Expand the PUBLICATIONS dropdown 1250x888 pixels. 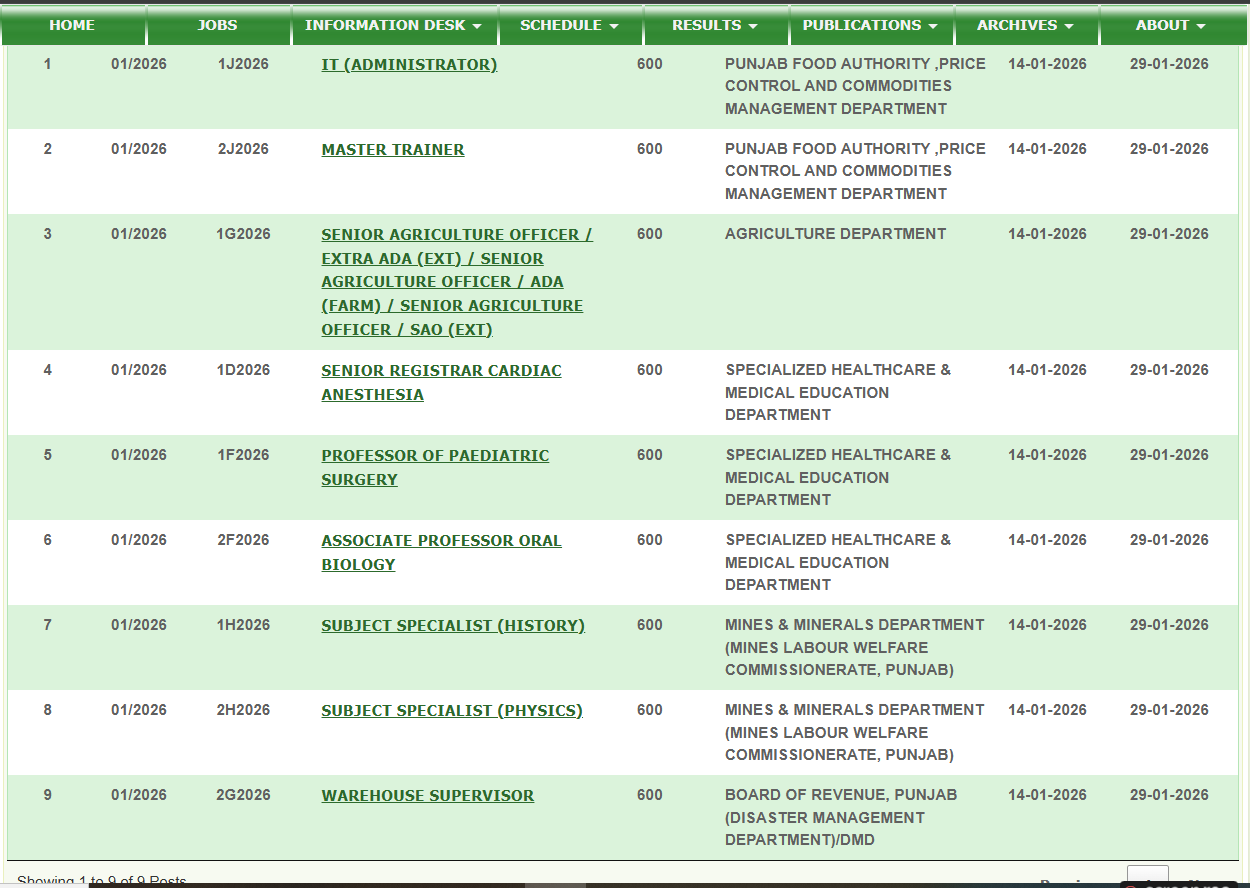[x=870, y=24]
